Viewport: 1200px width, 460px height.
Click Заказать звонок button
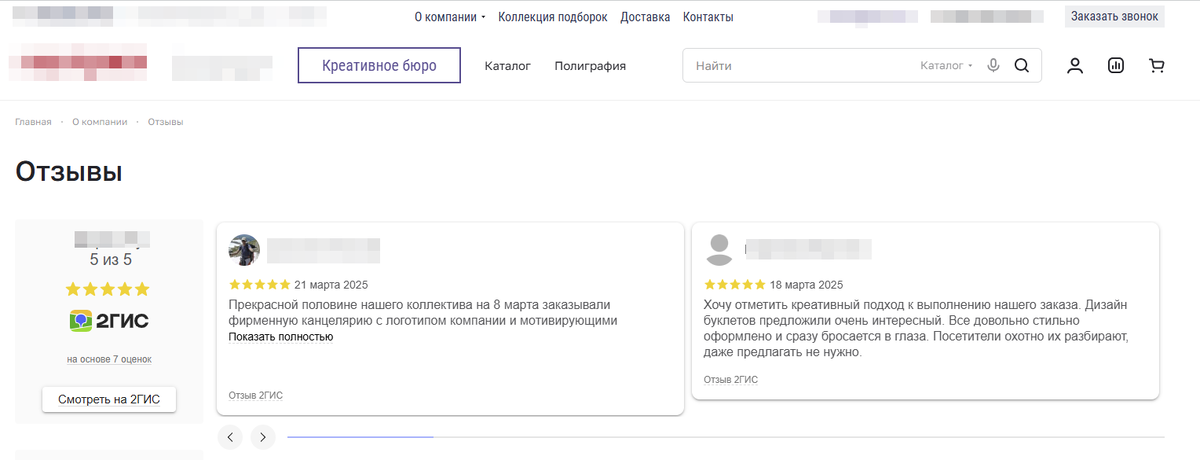1114,16
